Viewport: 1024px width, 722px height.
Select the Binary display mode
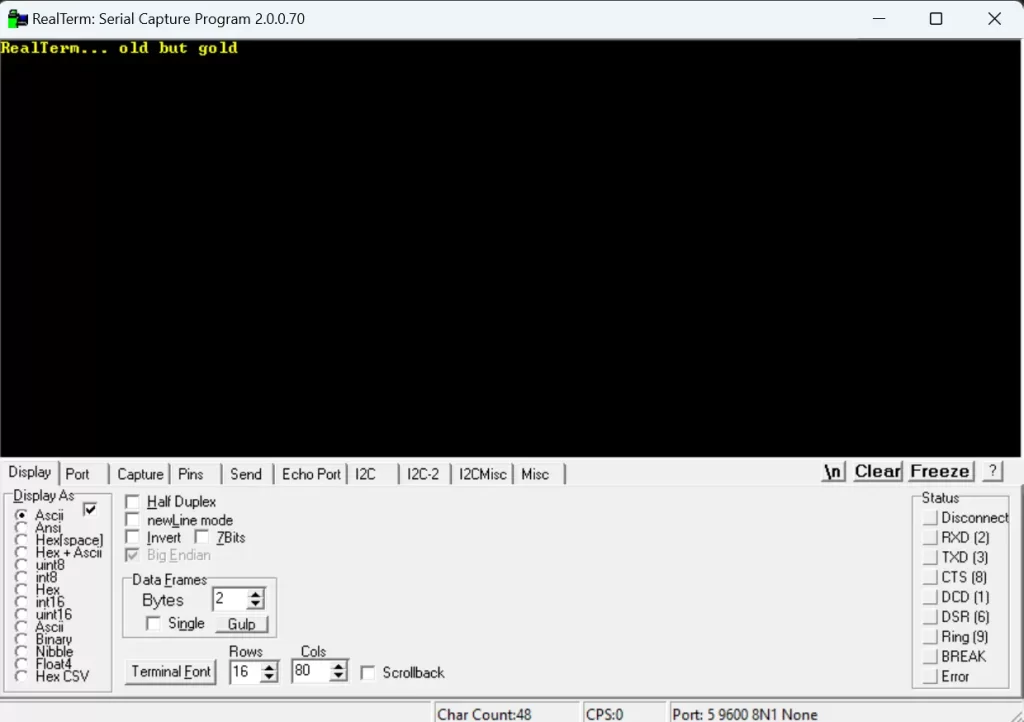[22, 639]
